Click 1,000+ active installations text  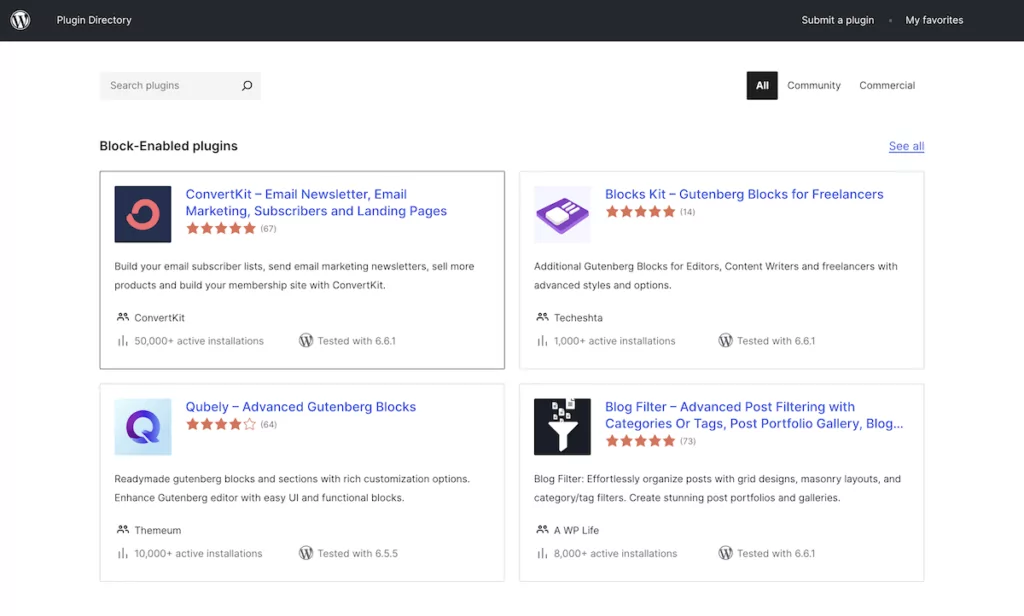(615, 341)
